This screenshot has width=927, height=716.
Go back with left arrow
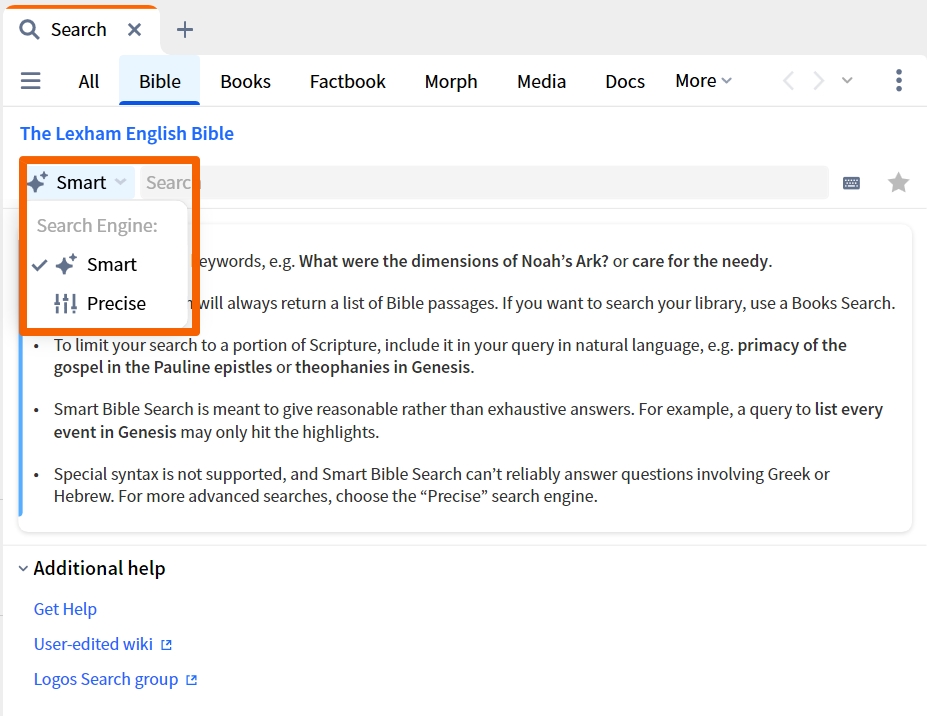point(788,80)
